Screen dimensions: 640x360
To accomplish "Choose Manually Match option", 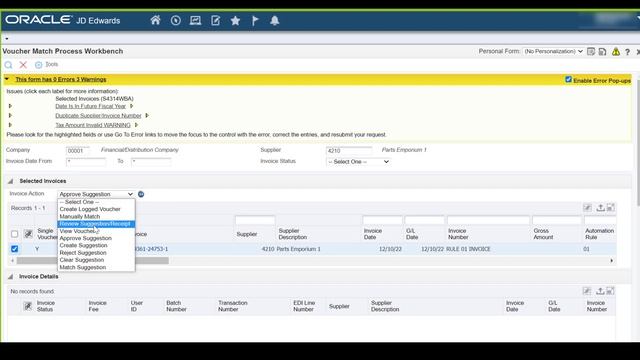I will 80,216.
